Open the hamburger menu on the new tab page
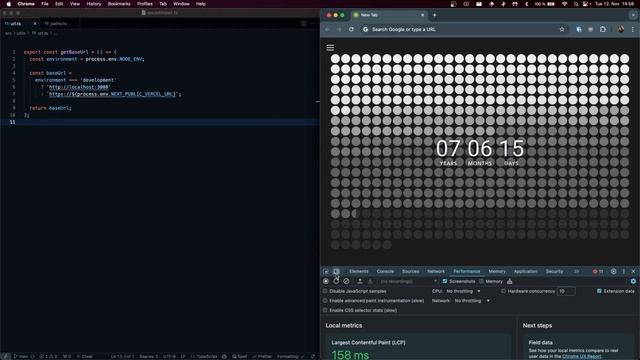This screenshot has width=640, height=360. 330,48
